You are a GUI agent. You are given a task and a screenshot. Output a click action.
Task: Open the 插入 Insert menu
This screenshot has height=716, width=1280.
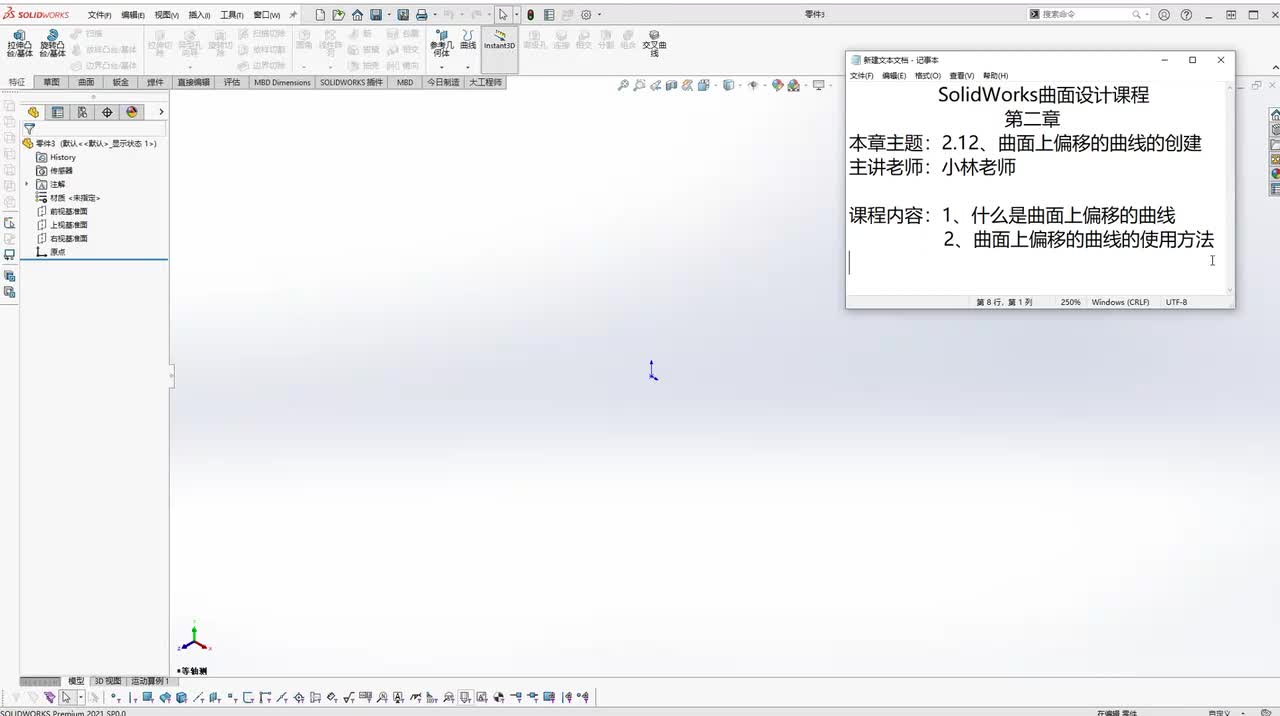199,15
